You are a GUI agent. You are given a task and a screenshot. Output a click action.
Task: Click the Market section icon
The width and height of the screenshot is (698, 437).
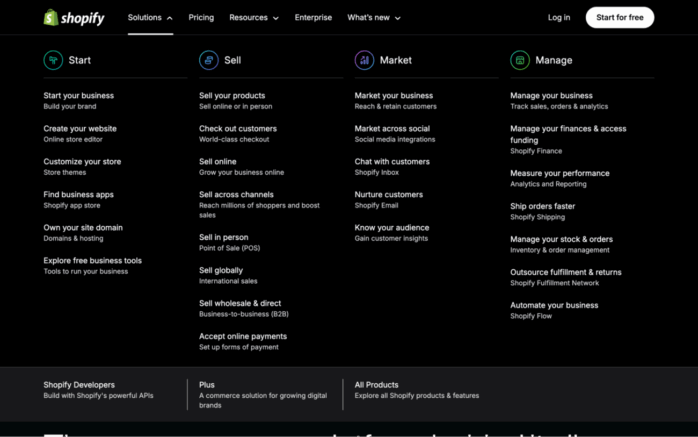point(364,60)
